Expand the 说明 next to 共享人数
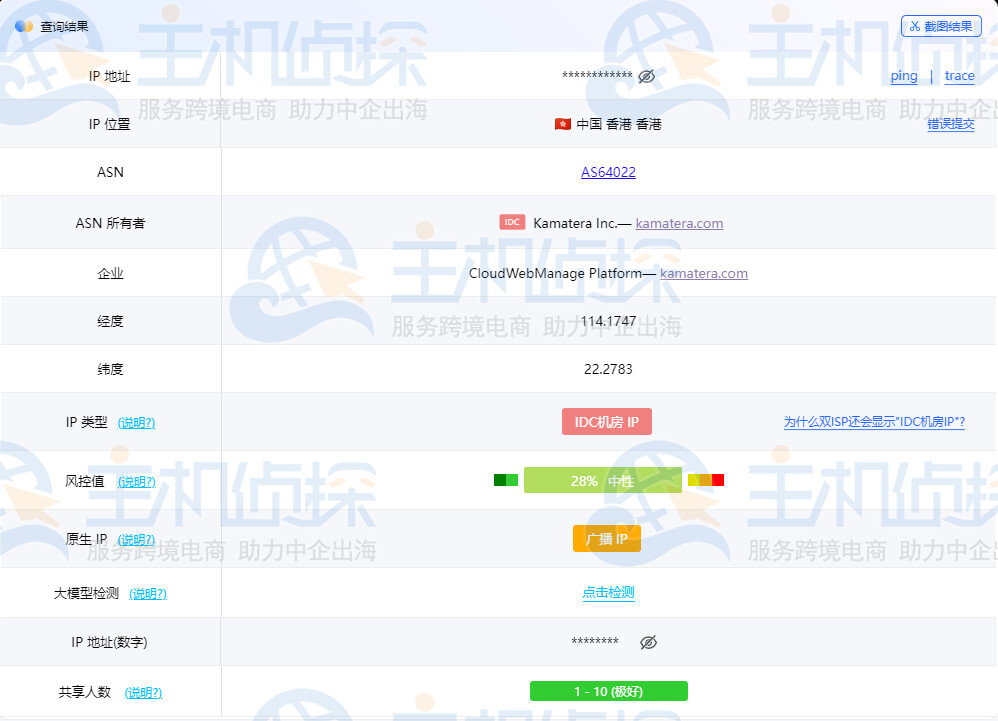 pyautogui.click(x=142, y=692)
